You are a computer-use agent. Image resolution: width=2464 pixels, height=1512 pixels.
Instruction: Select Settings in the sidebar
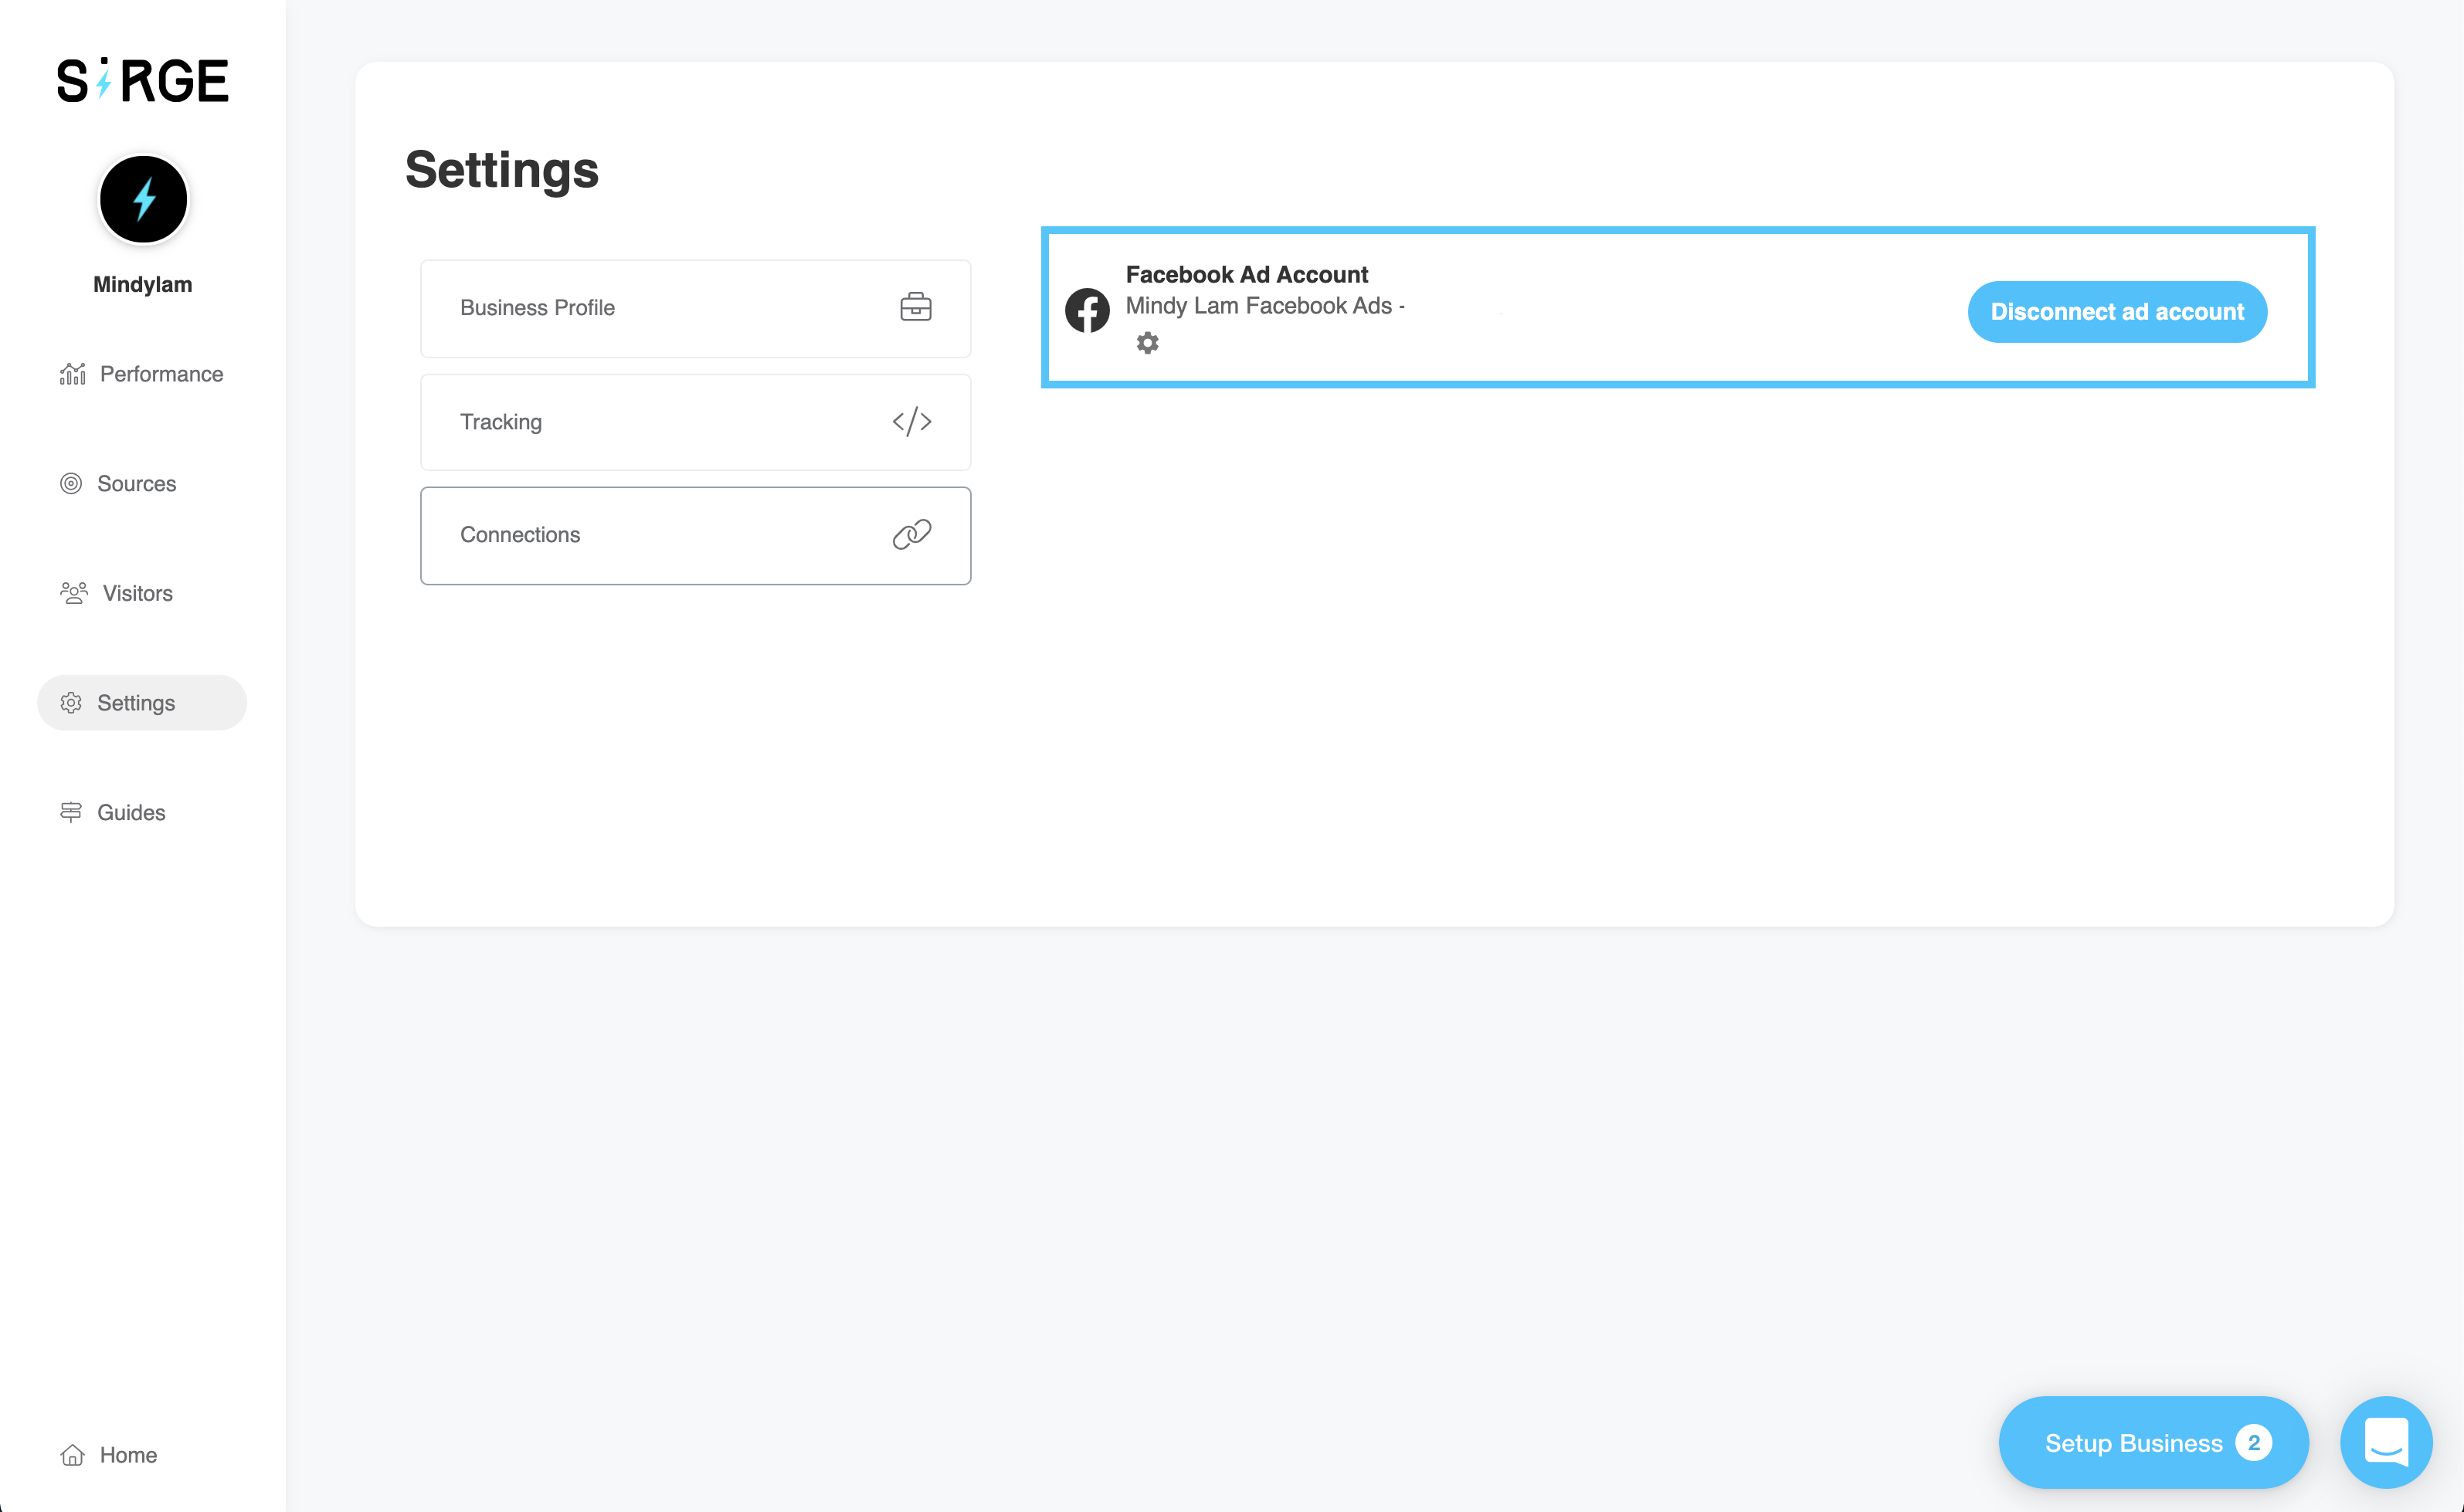point(136,703)
